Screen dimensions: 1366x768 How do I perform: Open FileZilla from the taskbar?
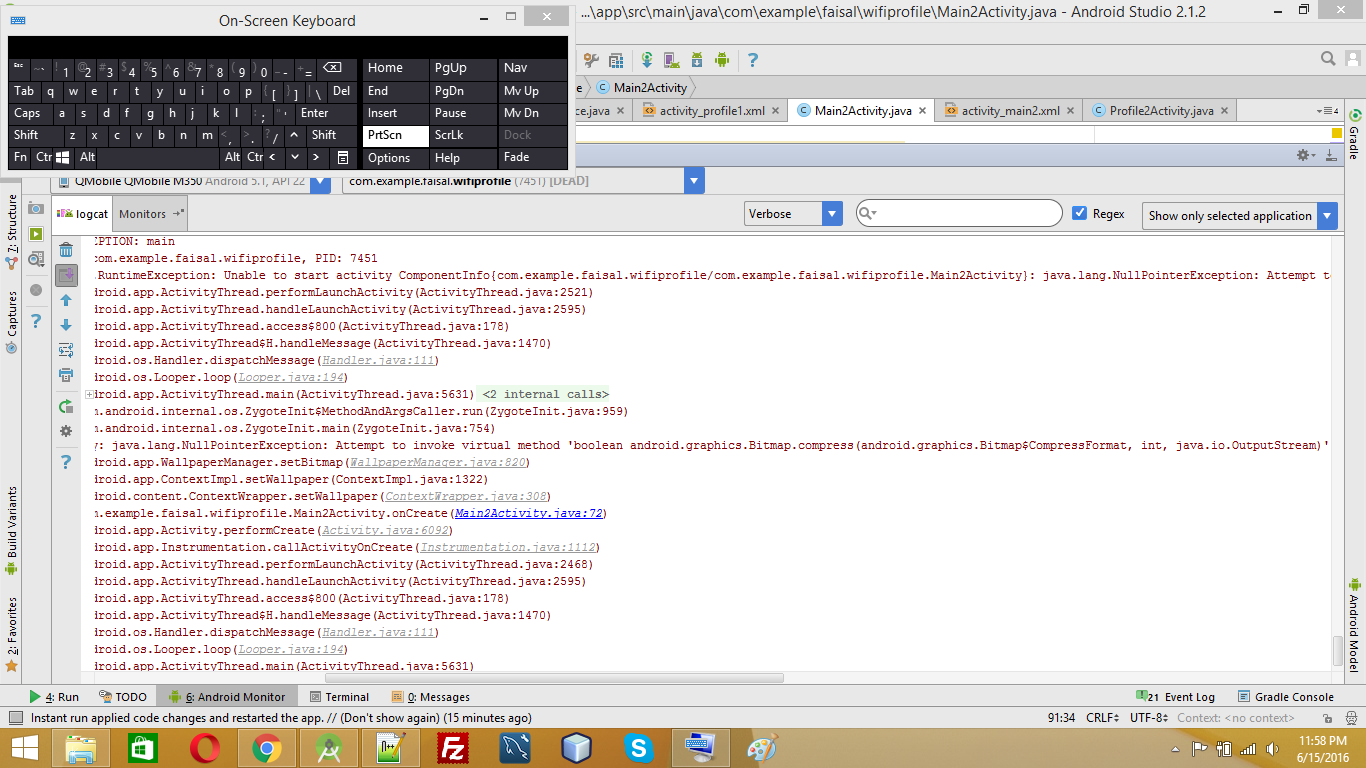(x=454, y=747)
